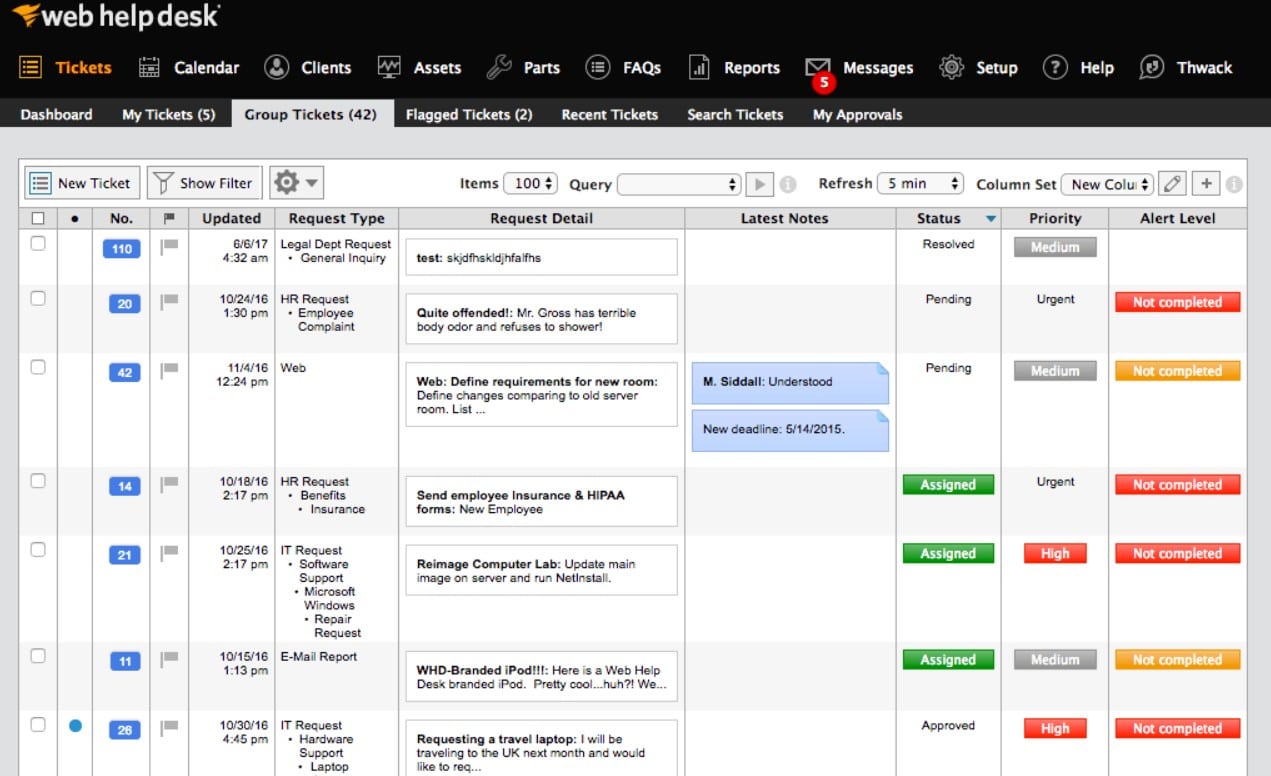
Task: Flag ticket 11
Action: [x=169, y=660]
